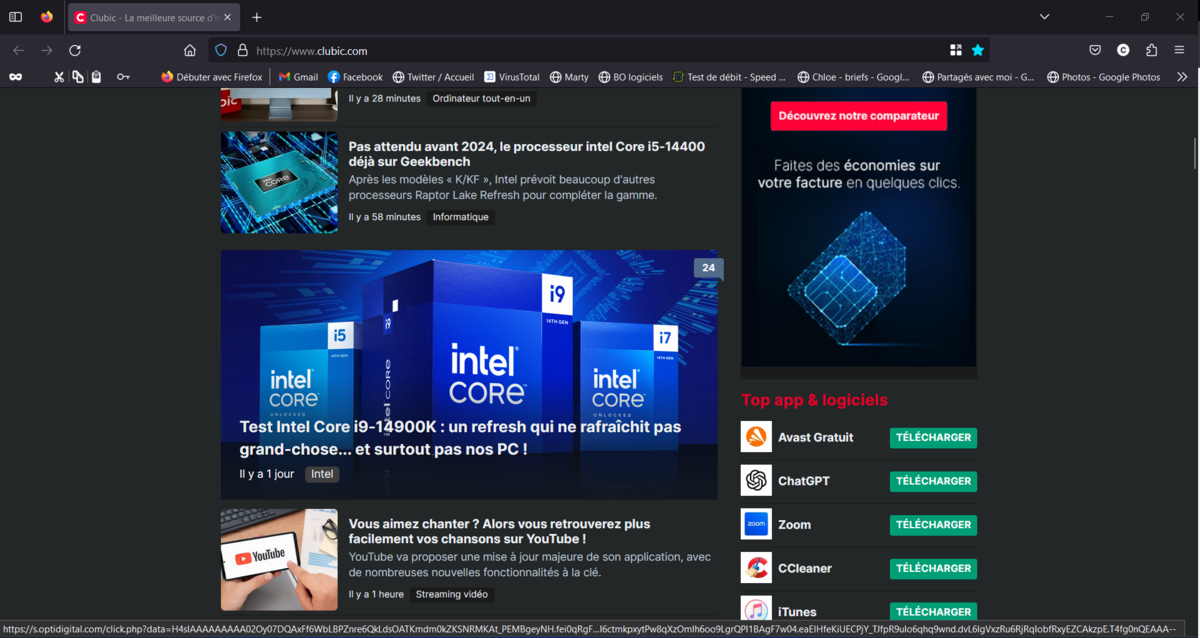Go to the home page icon

(189, 49)
